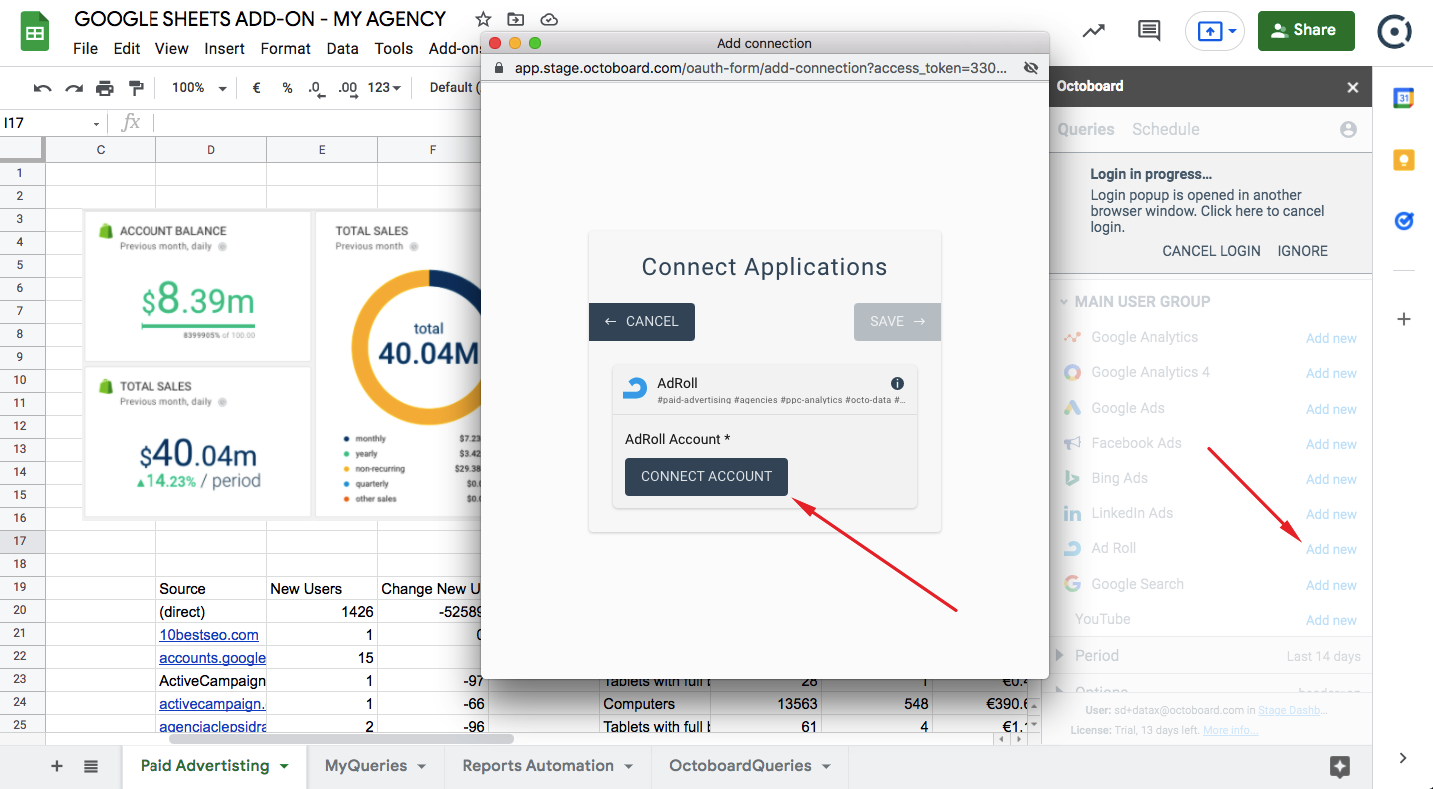Image resolution: width=1433 pixels, height=789 pixels.
Task: Get add-ons with plus icon in side rail
Action: [1404, 319]
